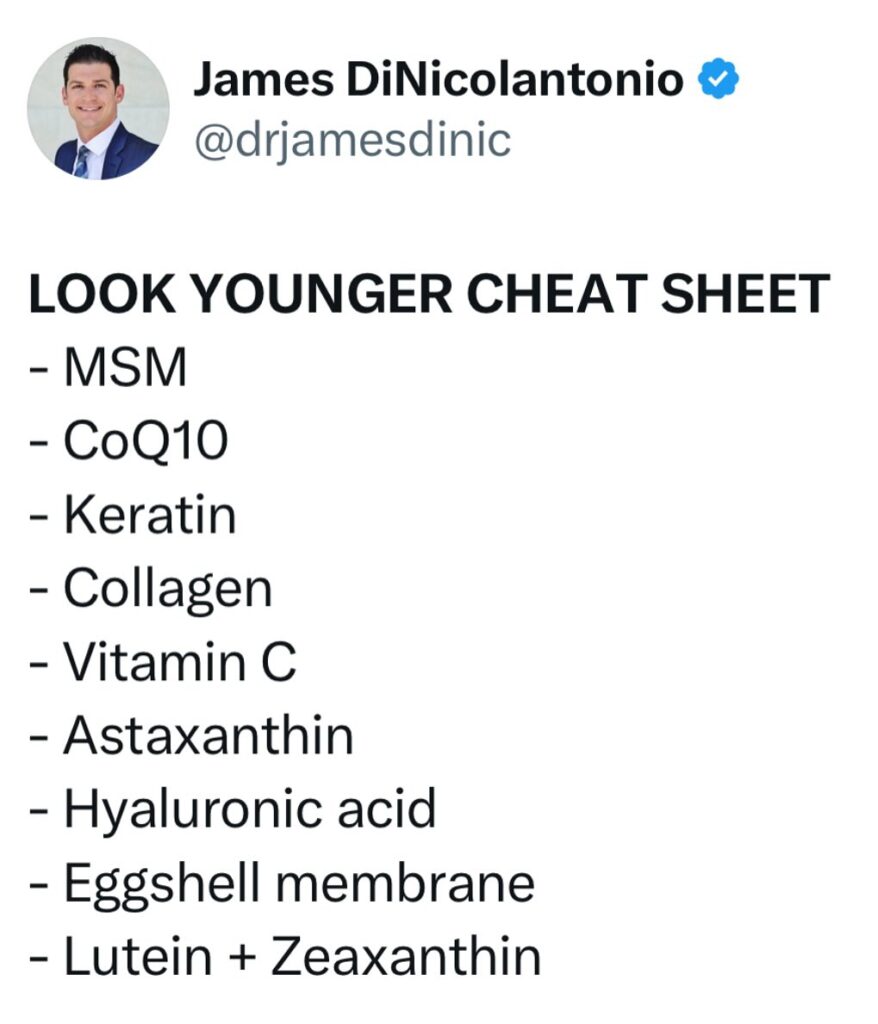Select the Vitamin C line
This screenshot has height=1024, width=878.
coord(163,662)
